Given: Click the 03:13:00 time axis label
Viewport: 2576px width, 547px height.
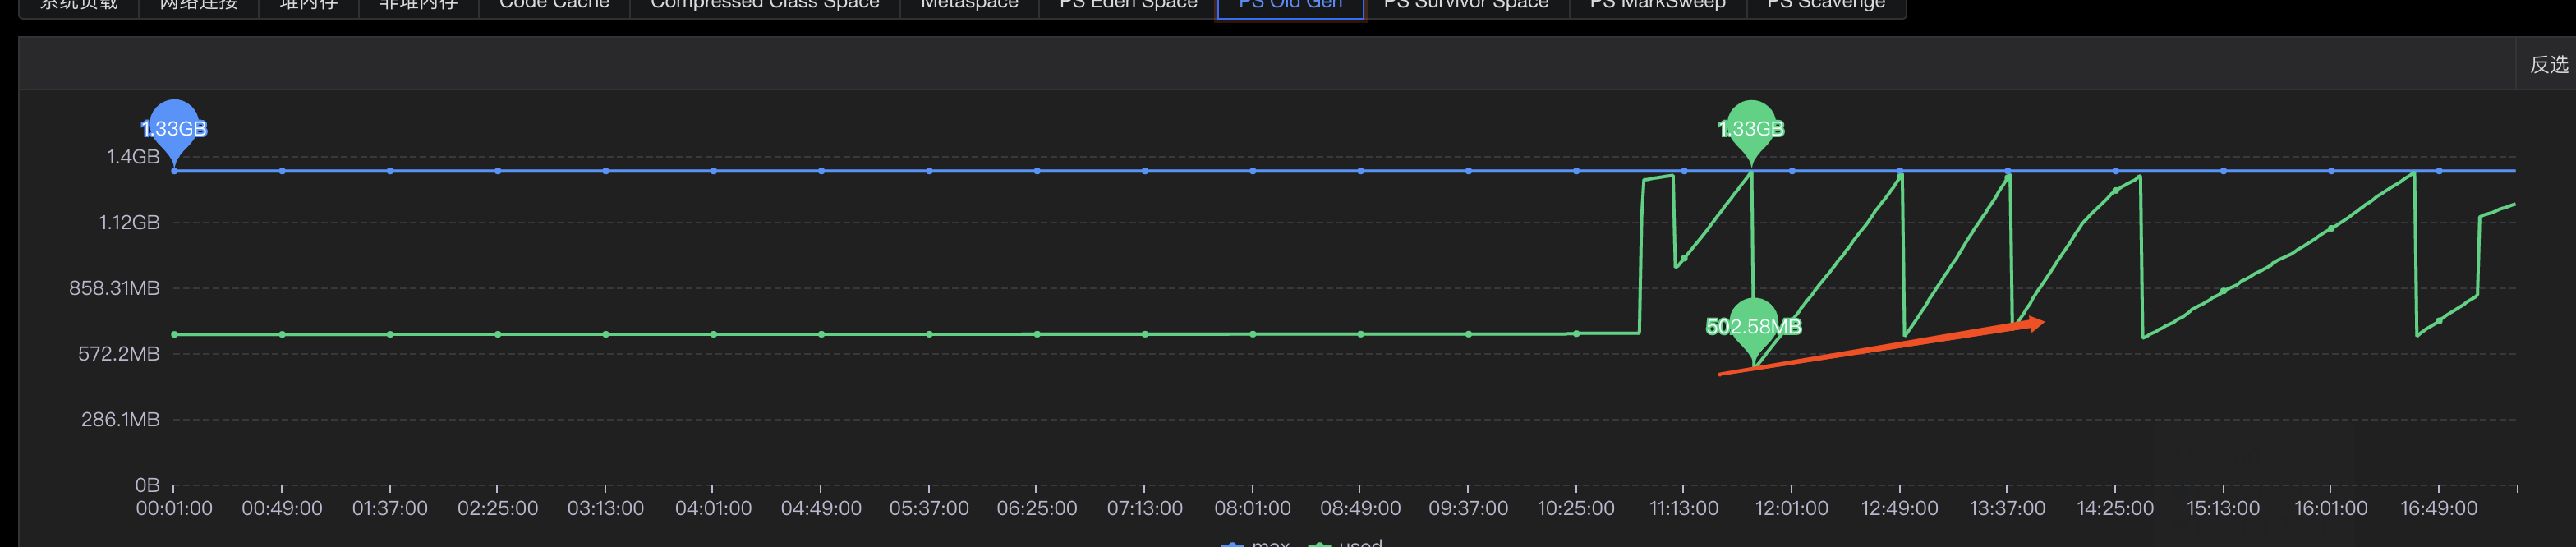Looking at the screenshot, I should pos(606,508).
